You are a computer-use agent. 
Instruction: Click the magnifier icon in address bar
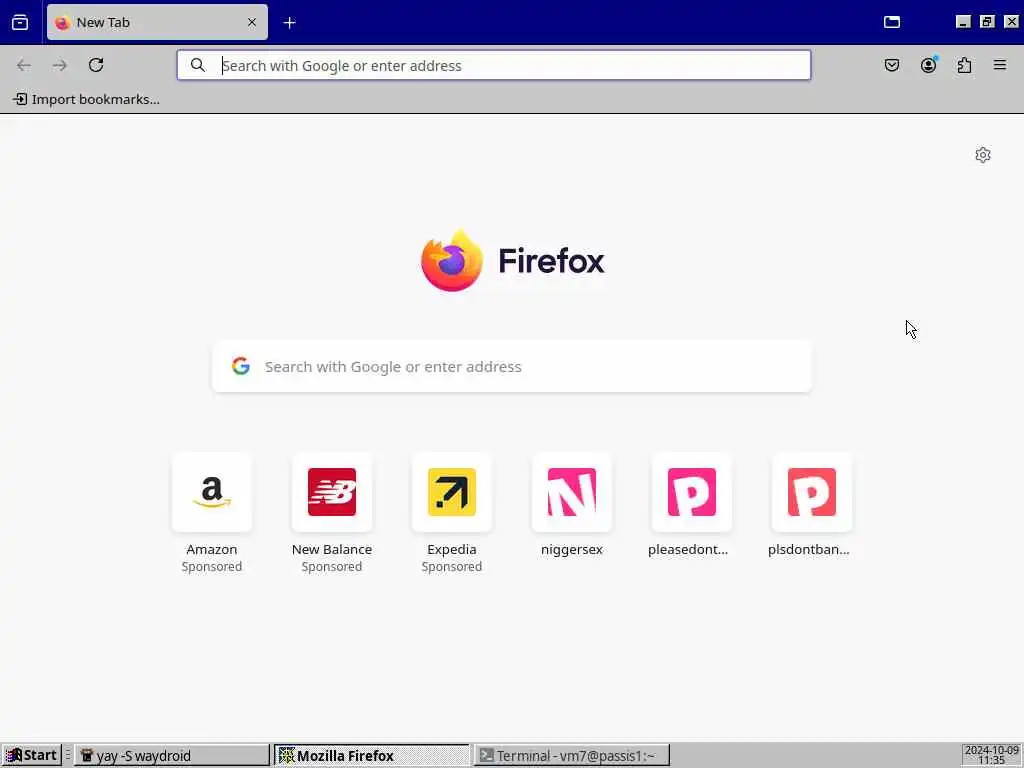pyautogui.click(x=198, y=65)
